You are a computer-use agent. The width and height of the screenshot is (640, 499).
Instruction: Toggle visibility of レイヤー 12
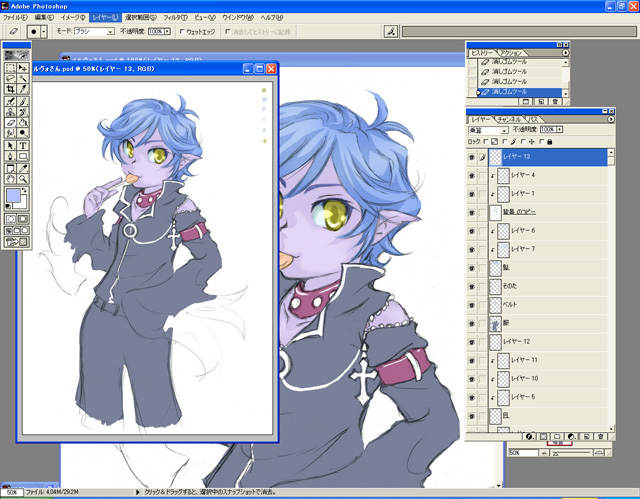[x=471, y=342]
